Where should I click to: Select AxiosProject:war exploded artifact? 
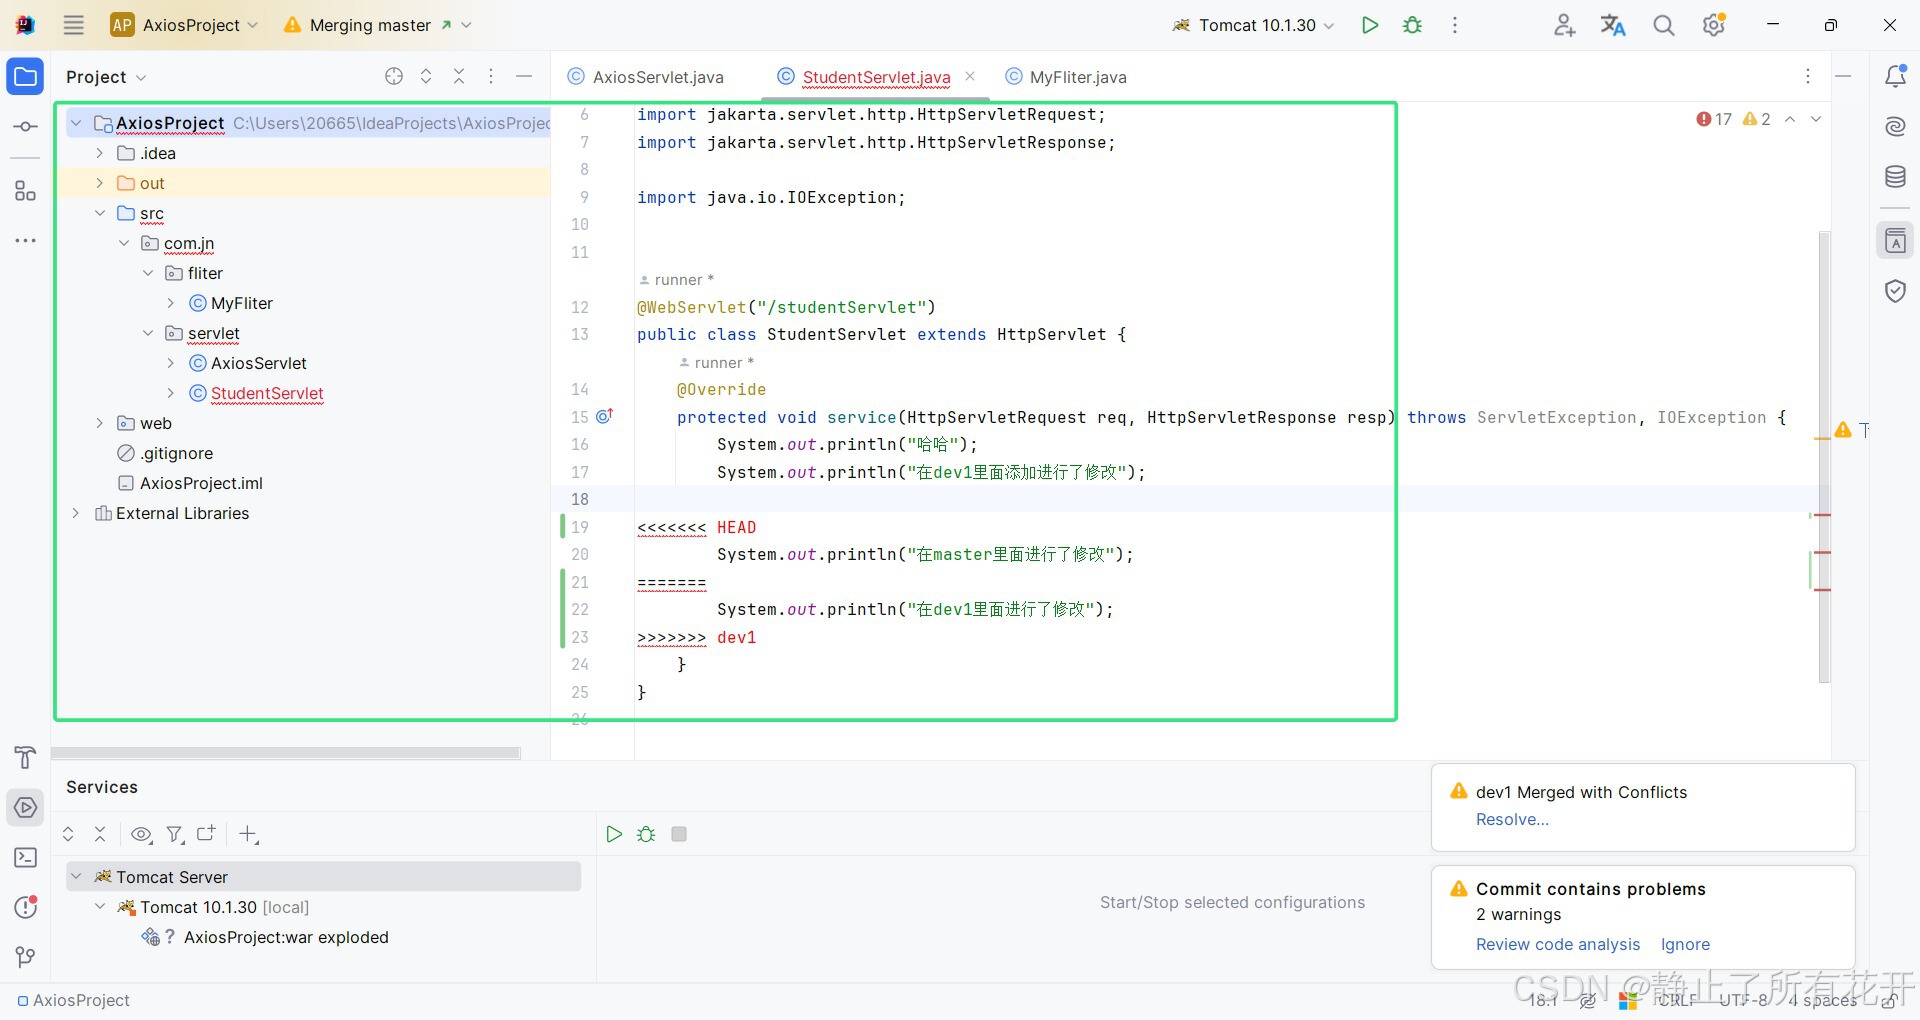[286, 937]
